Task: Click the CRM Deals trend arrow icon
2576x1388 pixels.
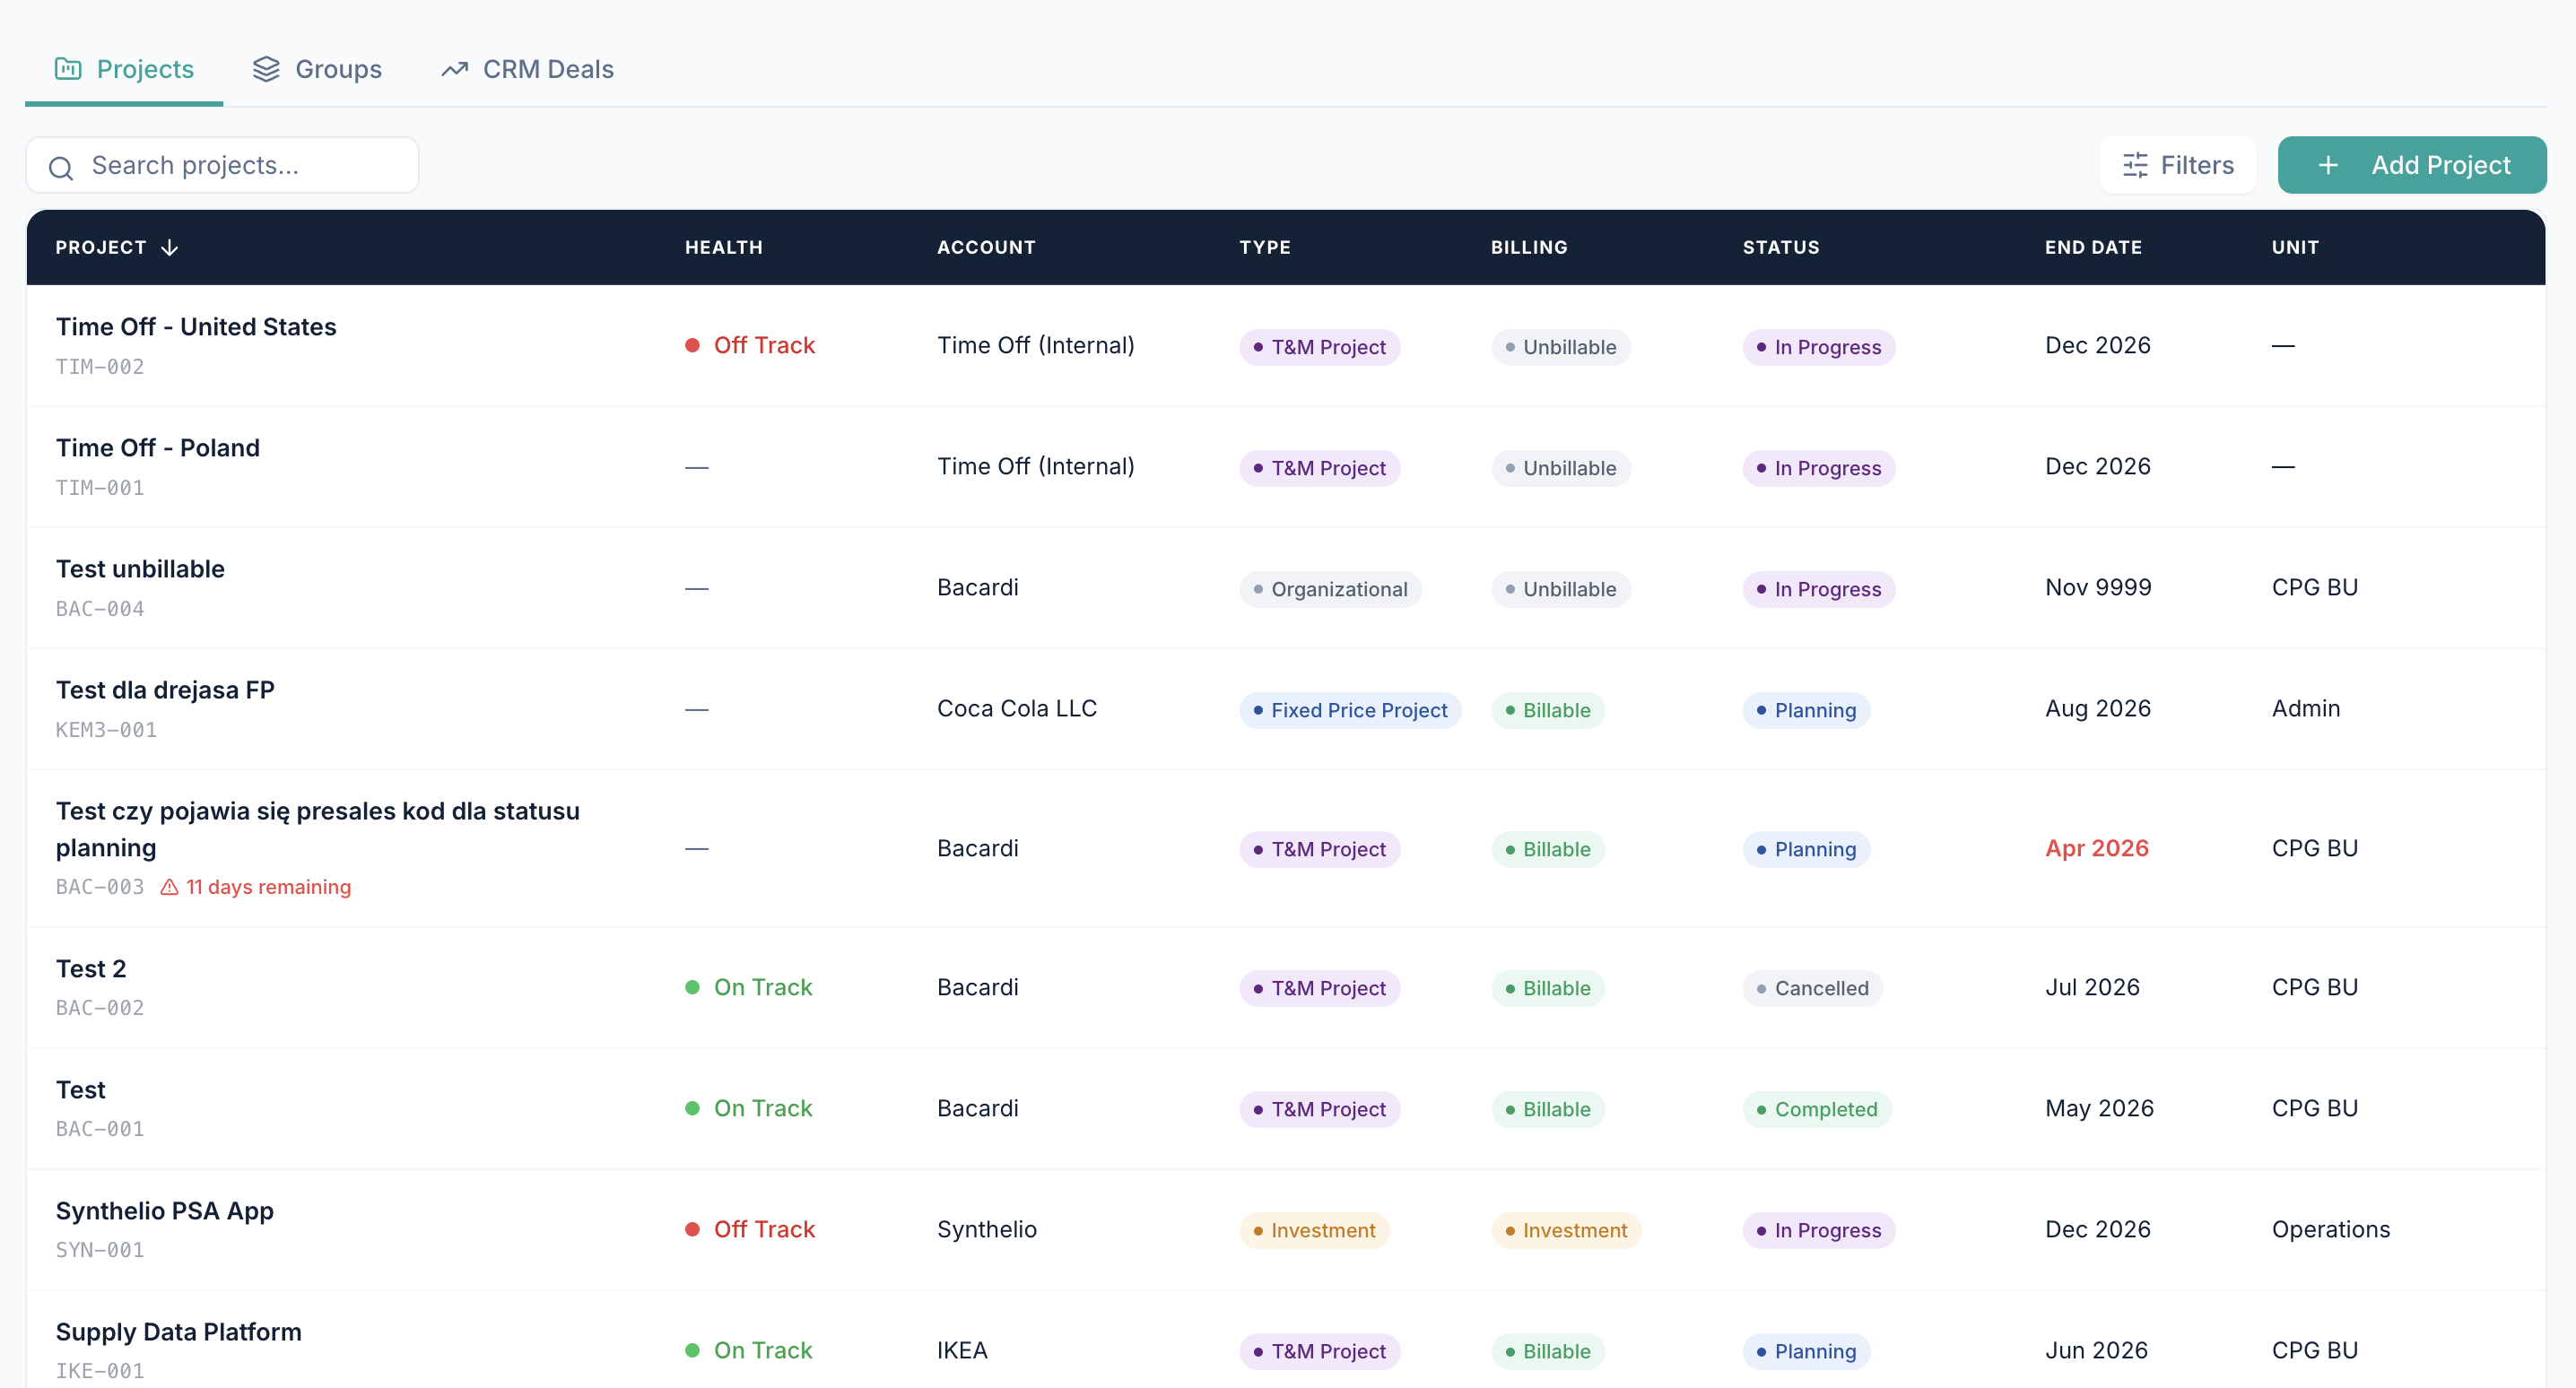Action: pyautogui.click(x=455, y=69)
